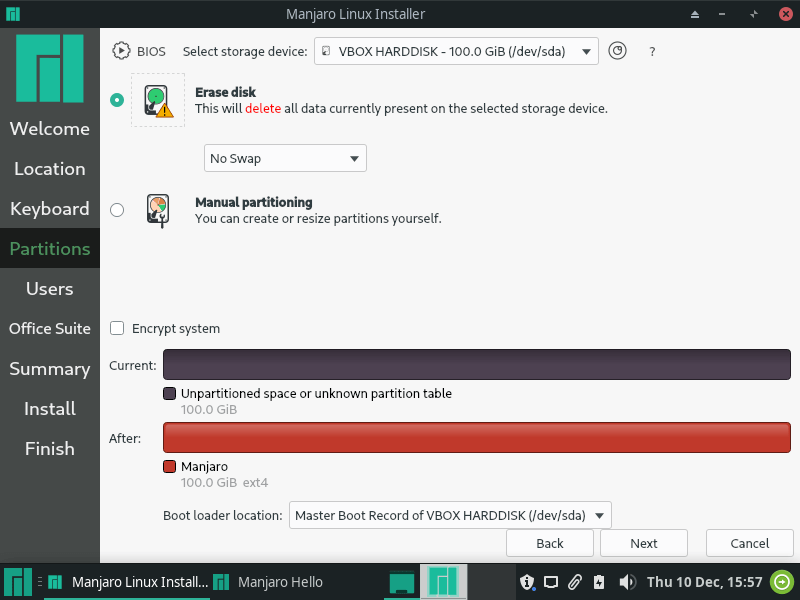800x600 pixels.
Task: Open the Boot loader location dropdown
Action: point(450,515)
